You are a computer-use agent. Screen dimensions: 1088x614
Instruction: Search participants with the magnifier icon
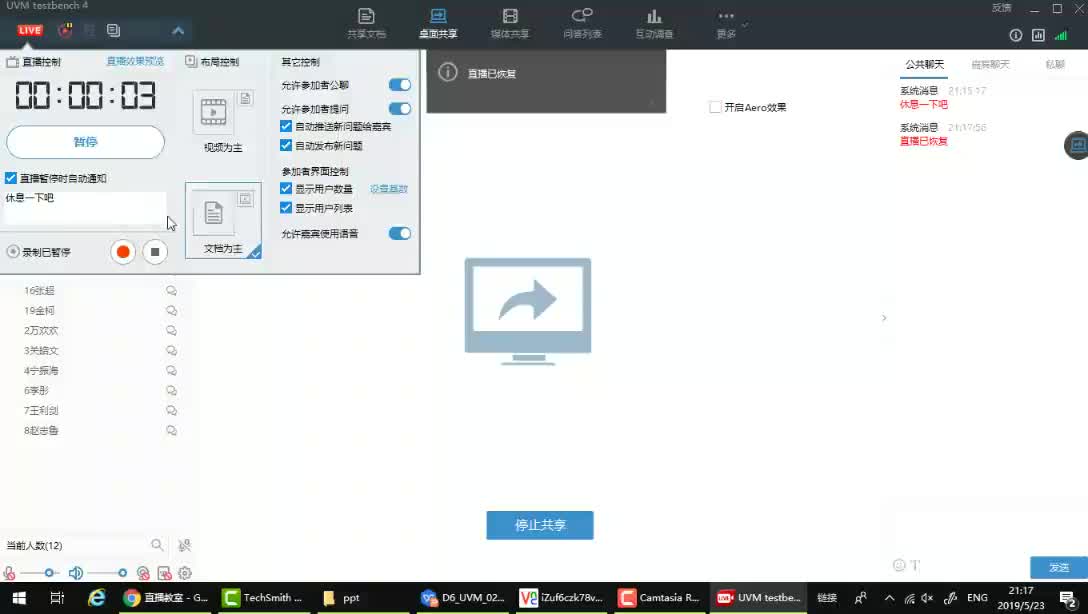point(158,545)
